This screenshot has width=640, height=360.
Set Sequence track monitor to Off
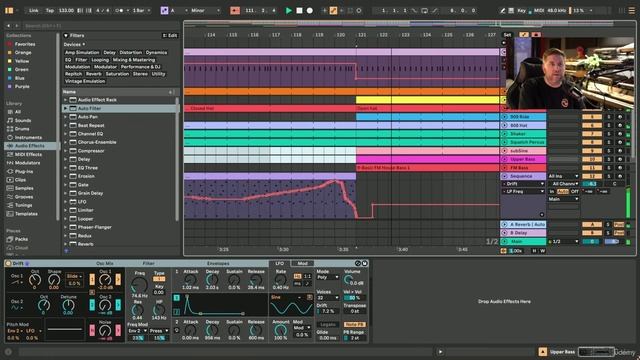click(x=575, y=191)
